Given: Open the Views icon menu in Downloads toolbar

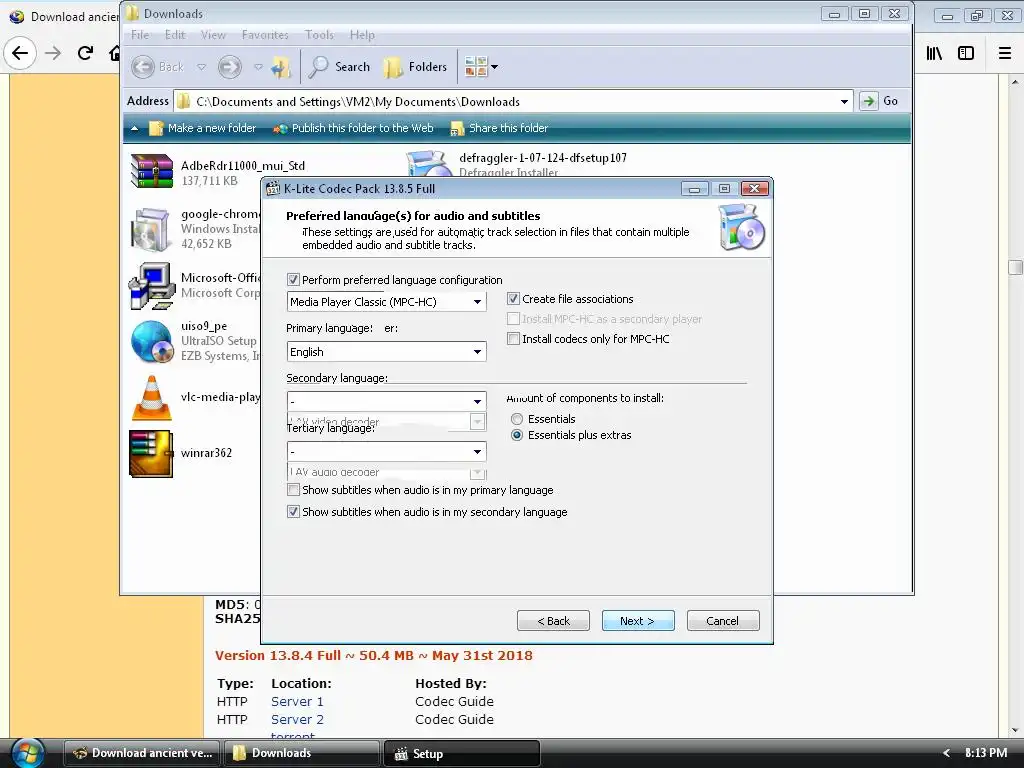Looking at the screenshot, I should point(481,67).
